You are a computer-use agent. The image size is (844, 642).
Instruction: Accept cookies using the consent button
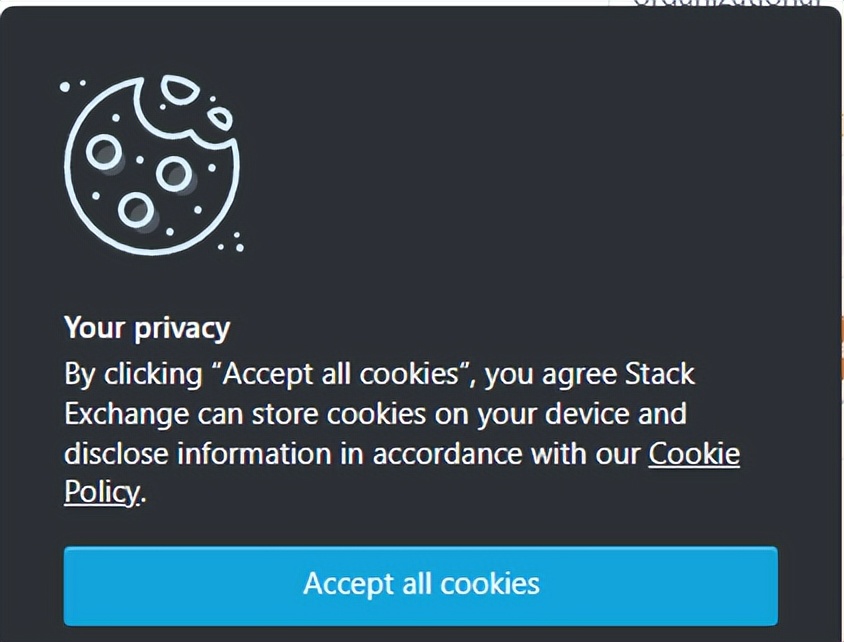(x=421, y=585)
